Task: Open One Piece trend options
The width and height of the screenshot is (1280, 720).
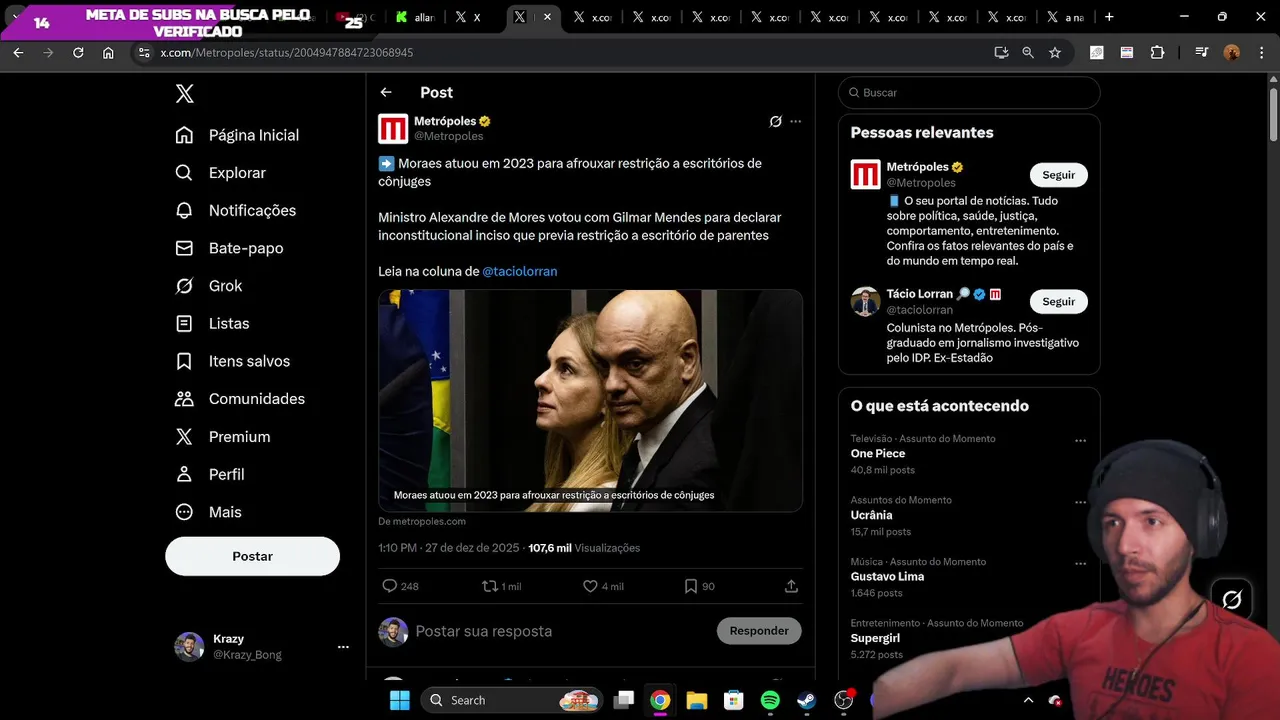Action: (x=1080, y=440)
